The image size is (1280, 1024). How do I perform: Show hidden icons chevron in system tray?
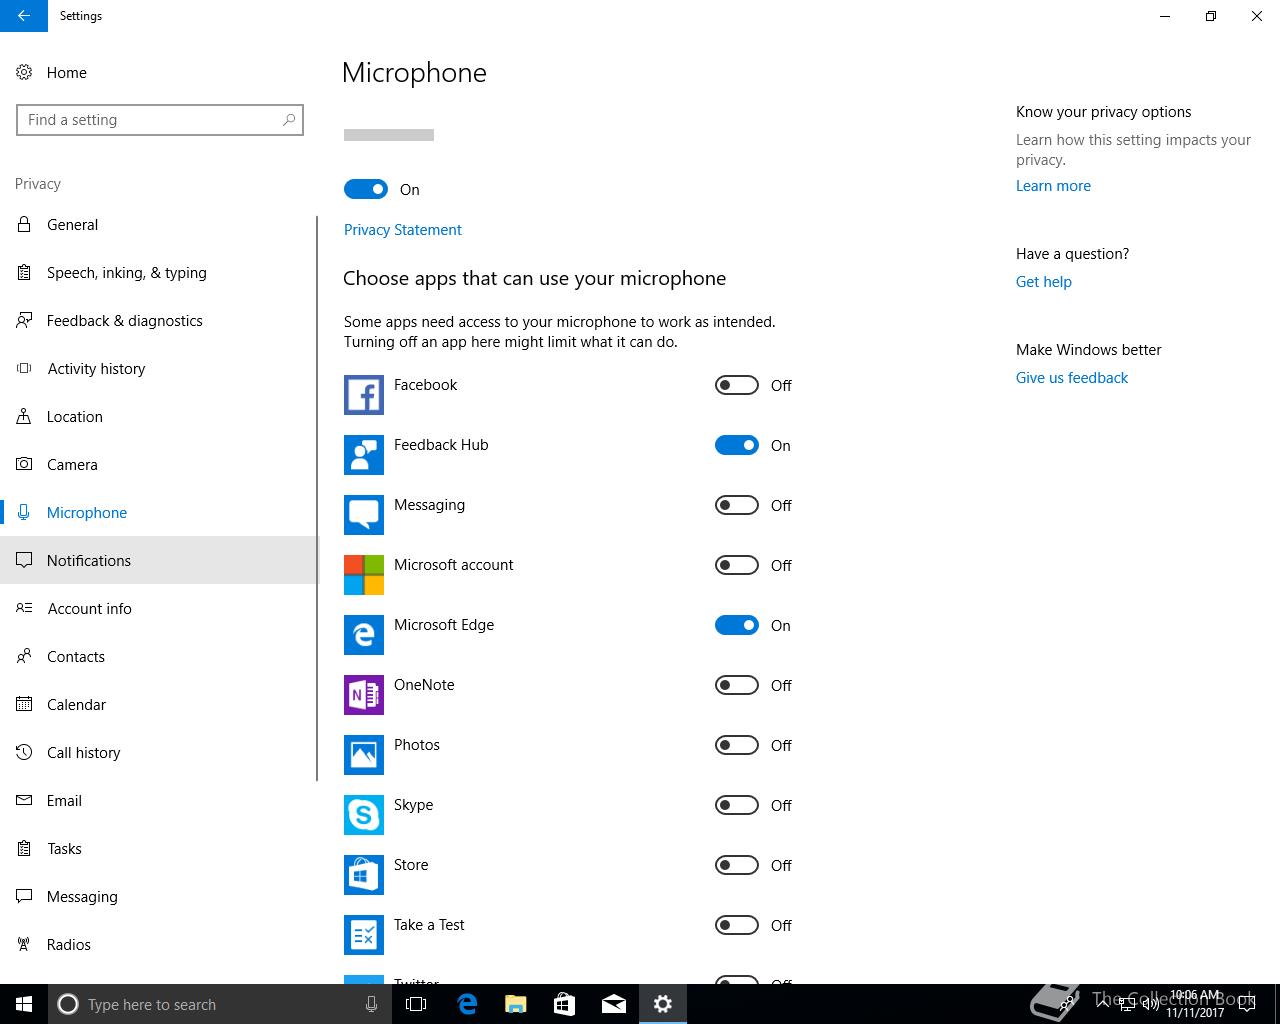click(x=1103, y=1004)
